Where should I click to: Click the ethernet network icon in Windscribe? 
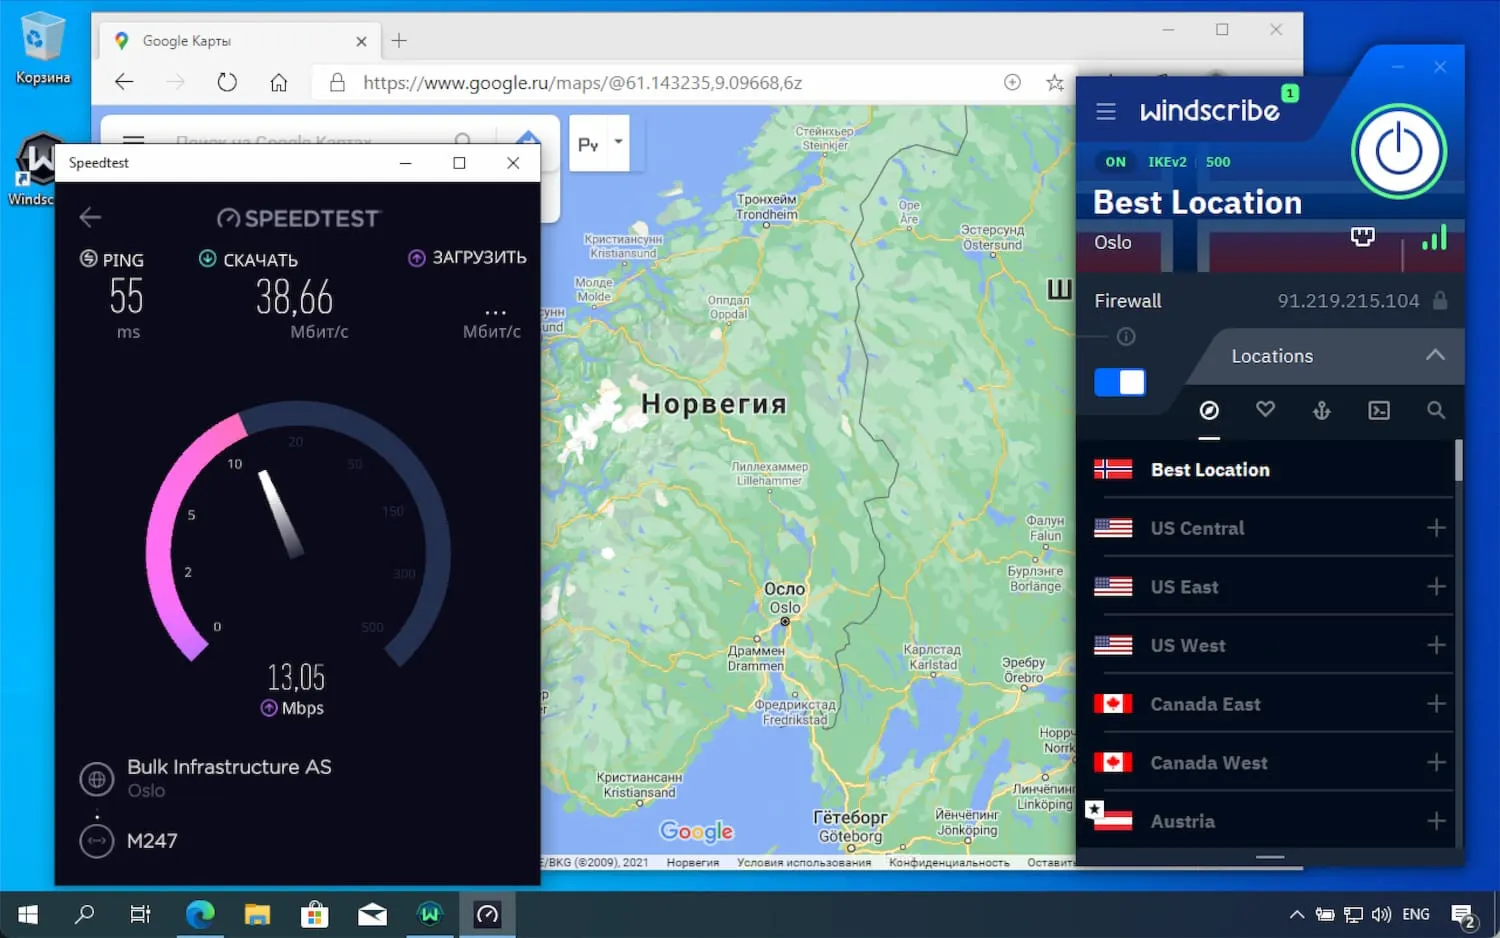coord(1363,237)
